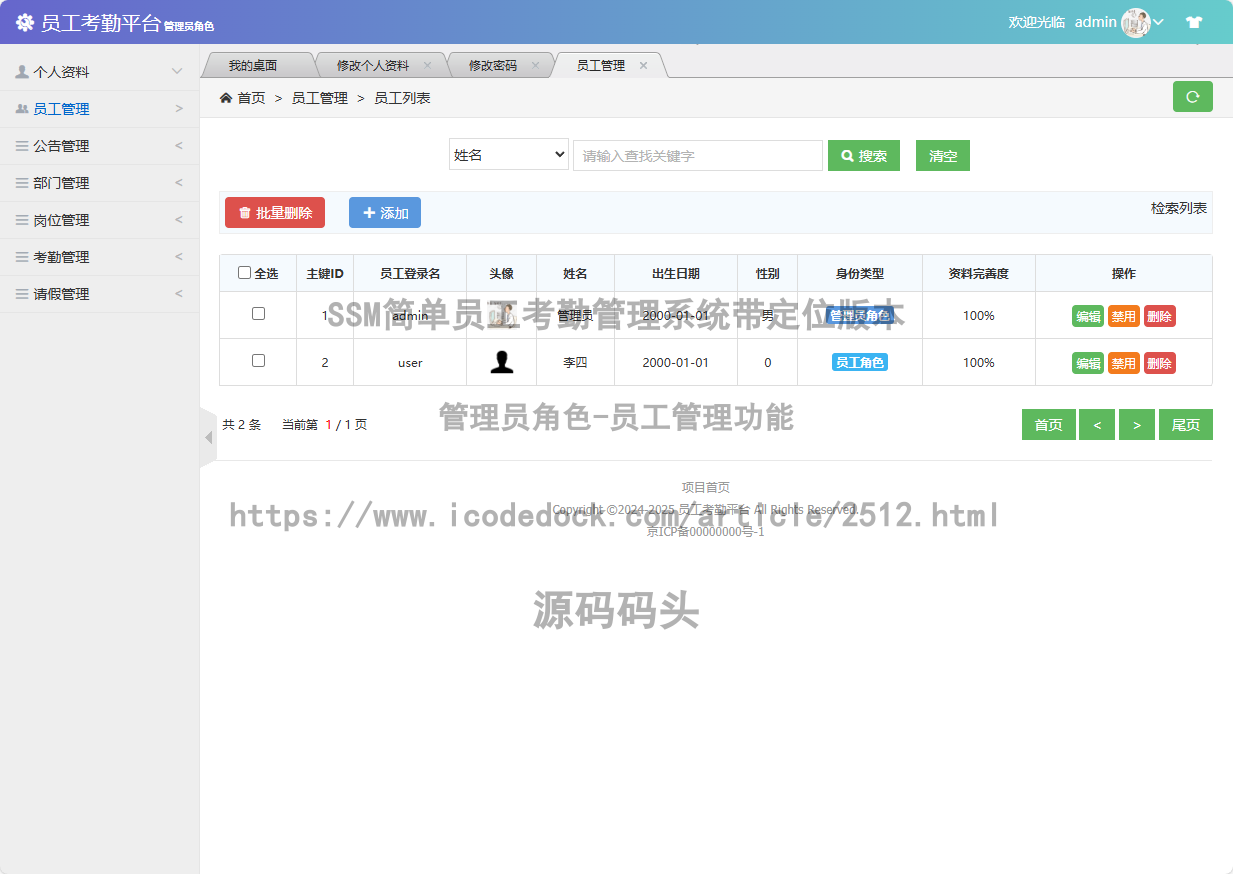Go to 首页 pagination button
1233x874 pixels.
(x=1049, y=425)
